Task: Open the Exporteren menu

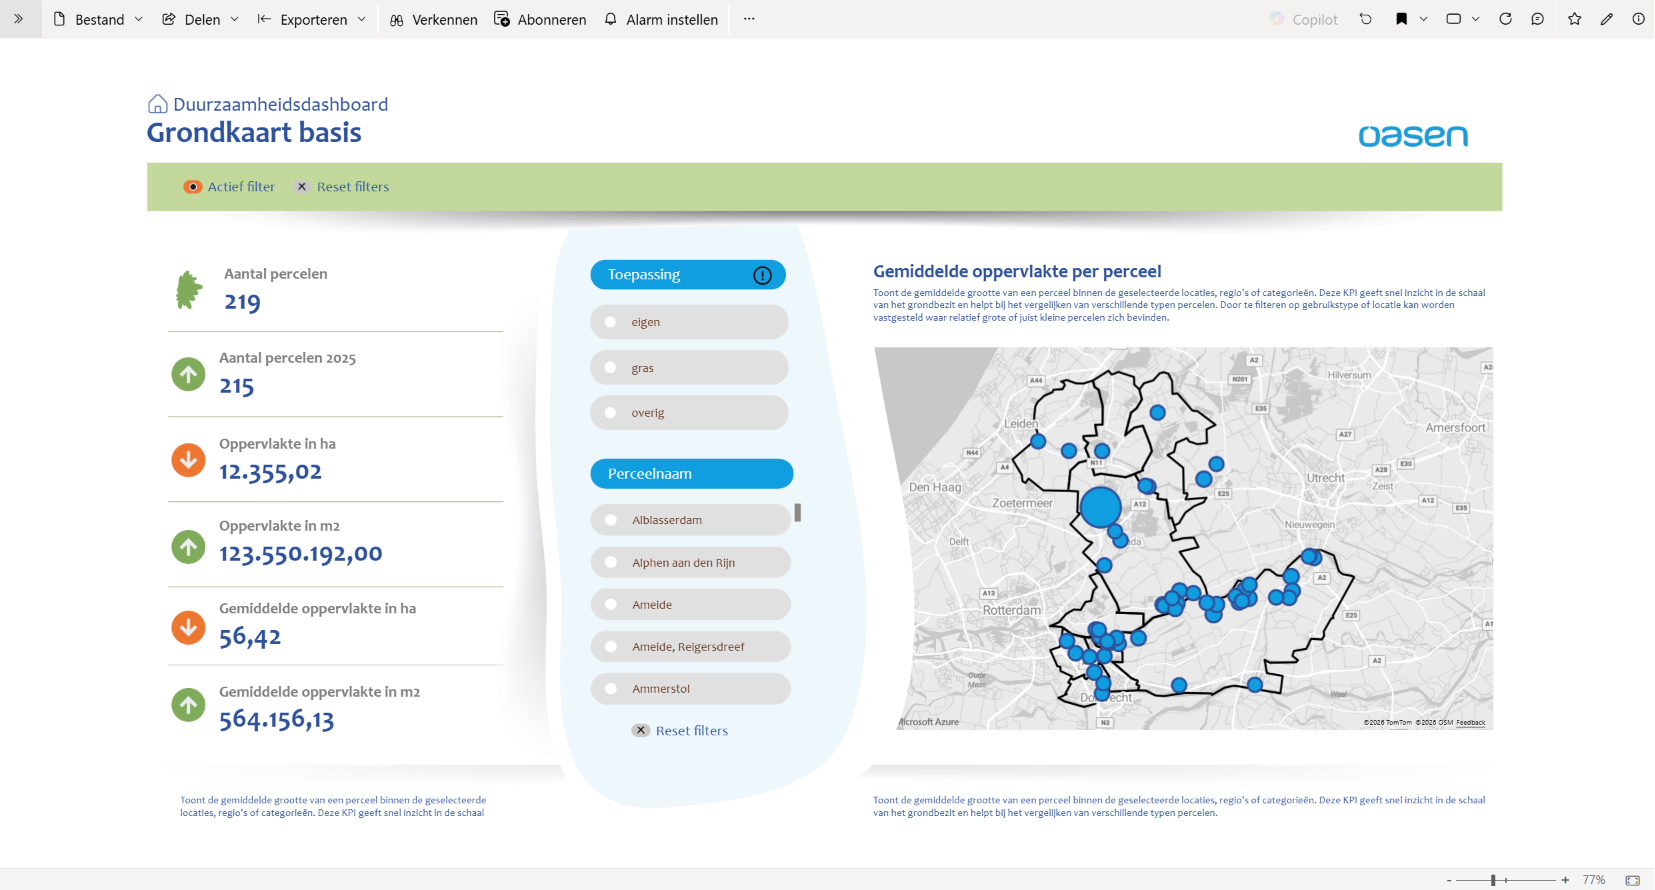Action: pos(311,19)
